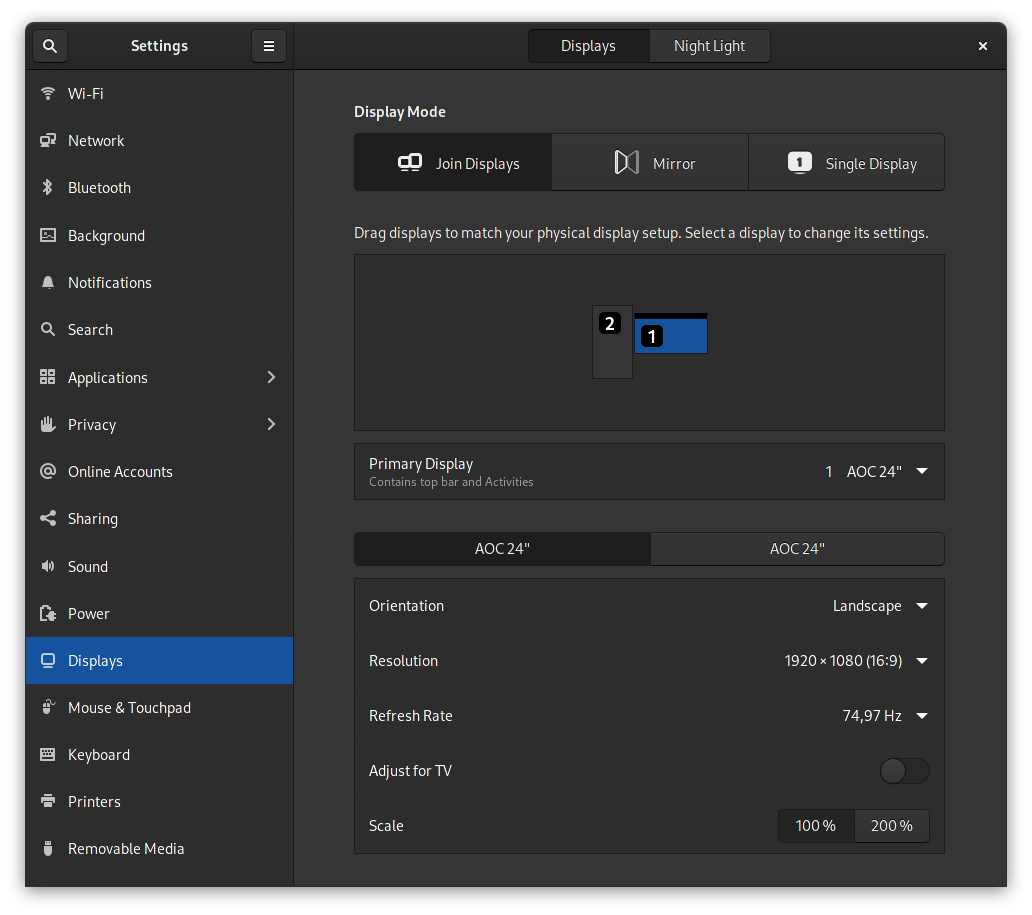Open Keyboard settings
Viewport: 1032px width, 915px height.
click(x=159, y=754)
